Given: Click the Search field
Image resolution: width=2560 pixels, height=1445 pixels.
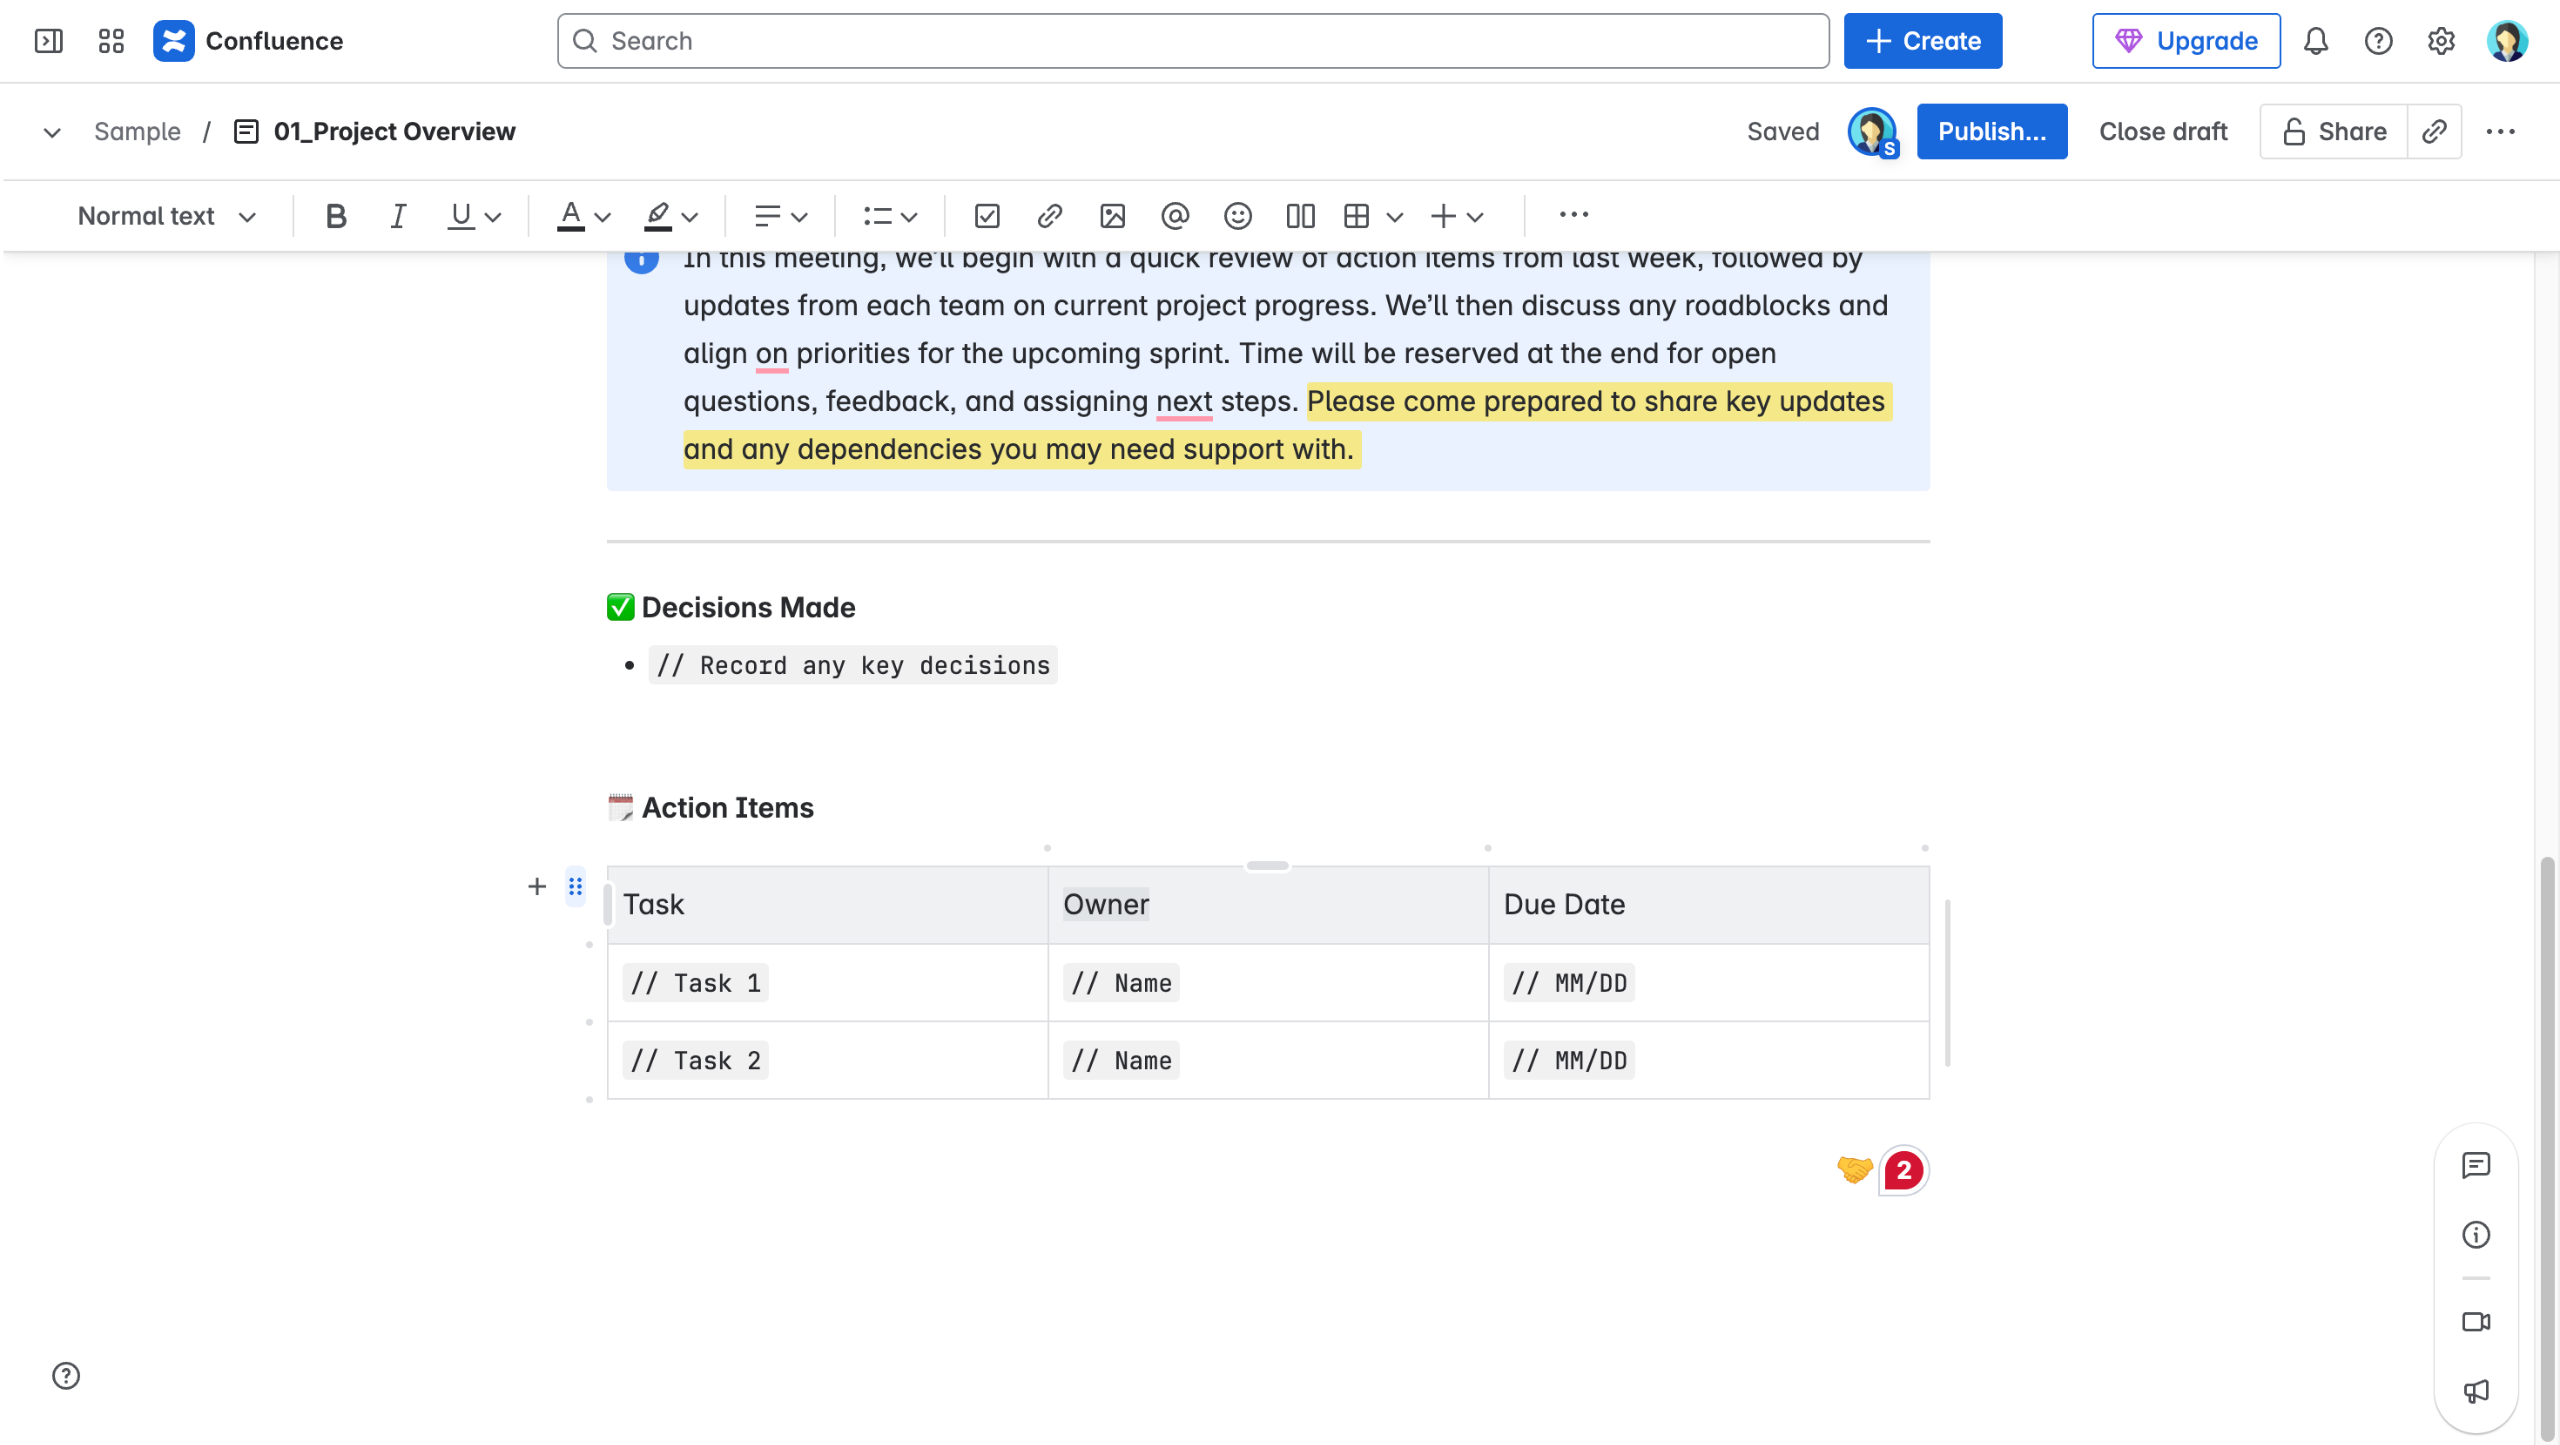Looking at the screenshot, I should 1193,41.
